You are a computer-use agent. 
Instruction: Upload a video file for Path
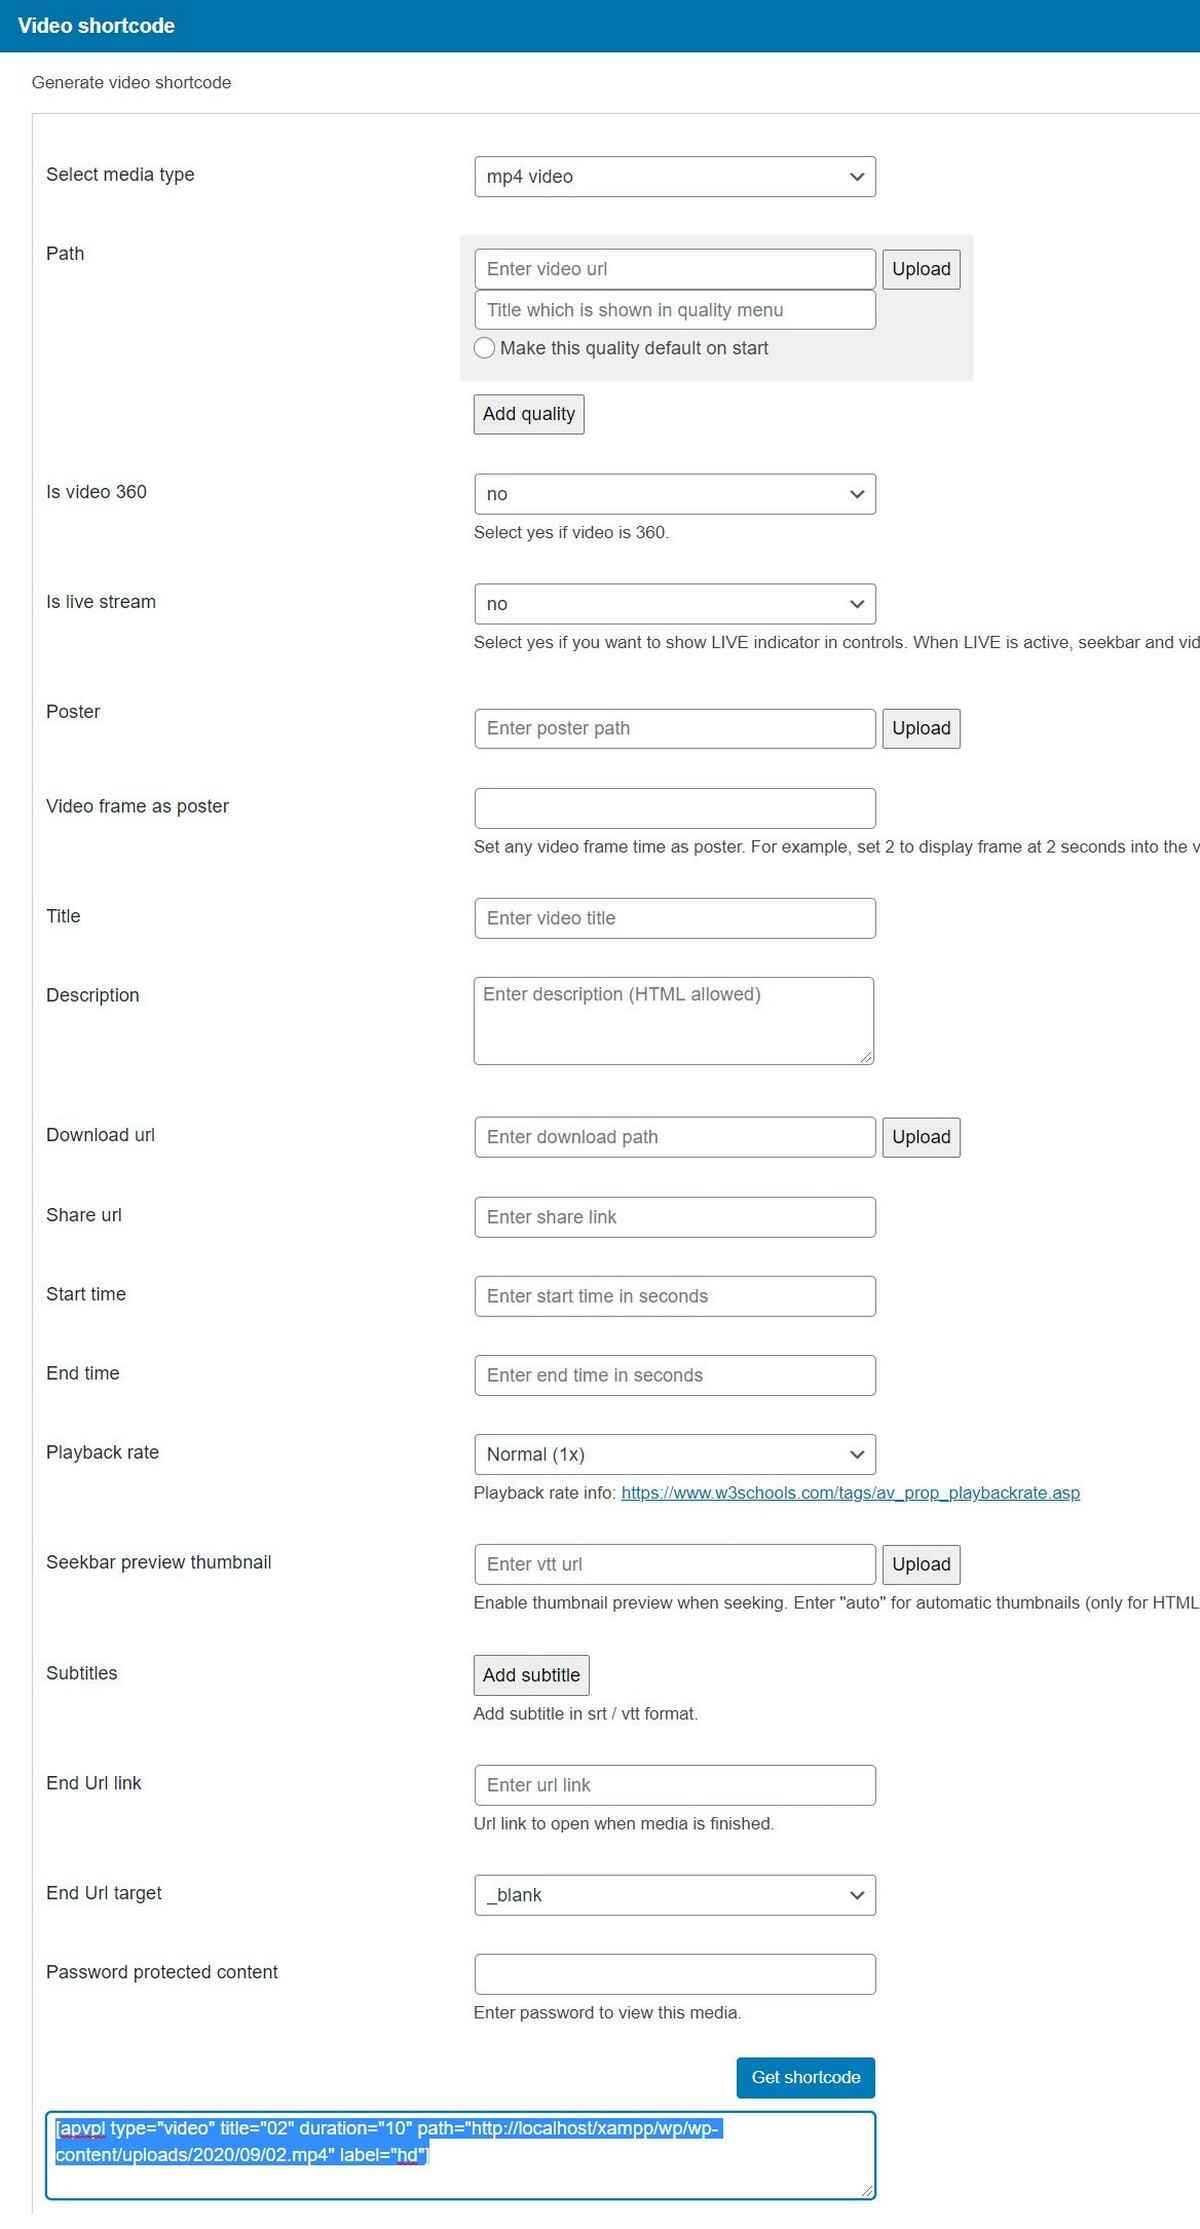click(x=921, y=269)
